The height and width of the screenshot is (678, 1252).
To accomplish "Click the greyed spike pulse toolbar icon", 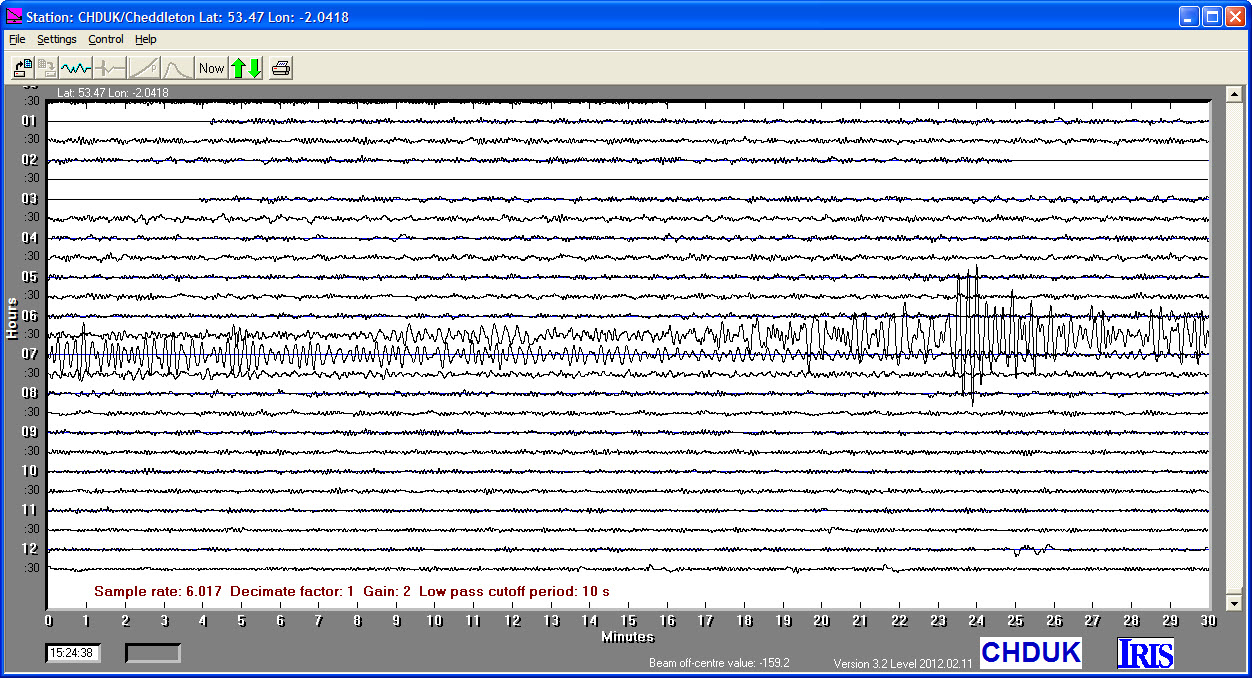I will pyautogui.click(x=109, y=68).
